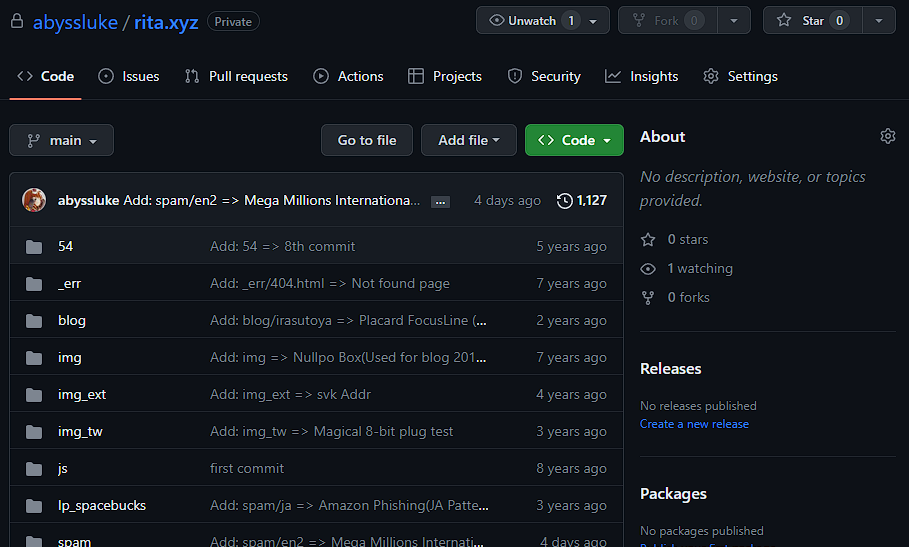This screenshot has height=547, width=909.
Task: Click the folder icon beside js
Action: click(34, 469)
